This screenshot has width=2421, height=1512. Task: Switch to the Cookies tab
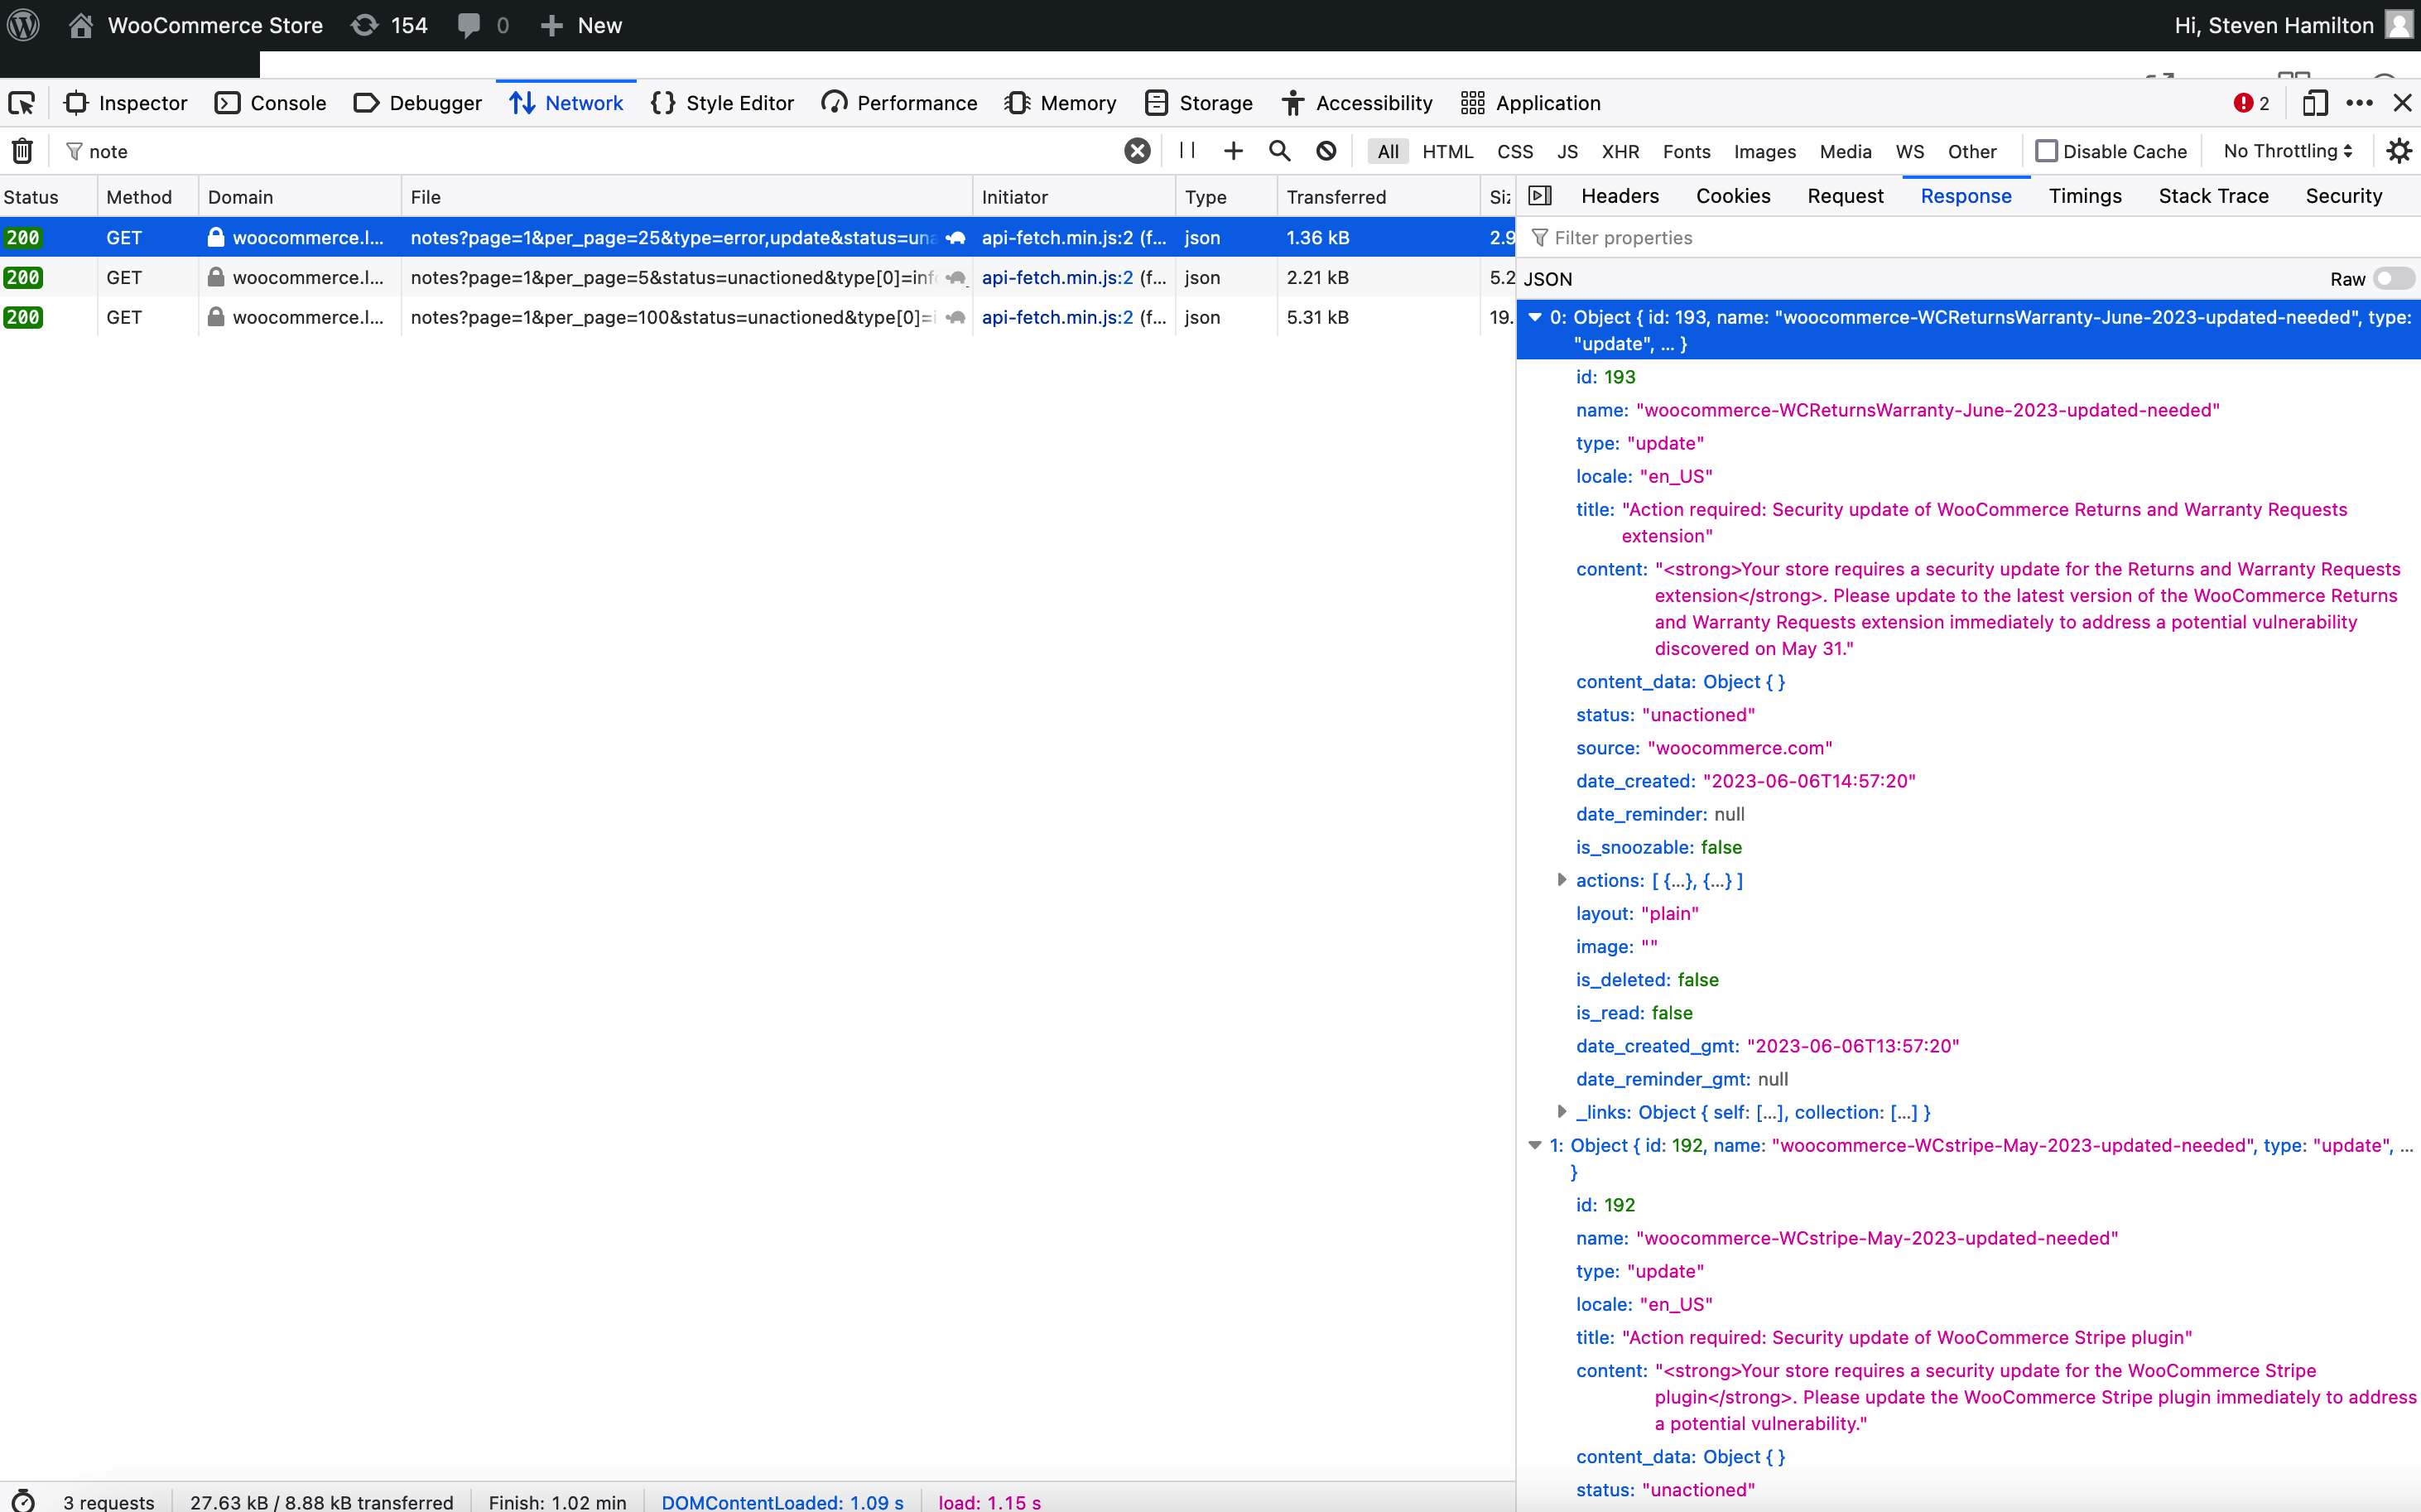tap(1733, 196)
